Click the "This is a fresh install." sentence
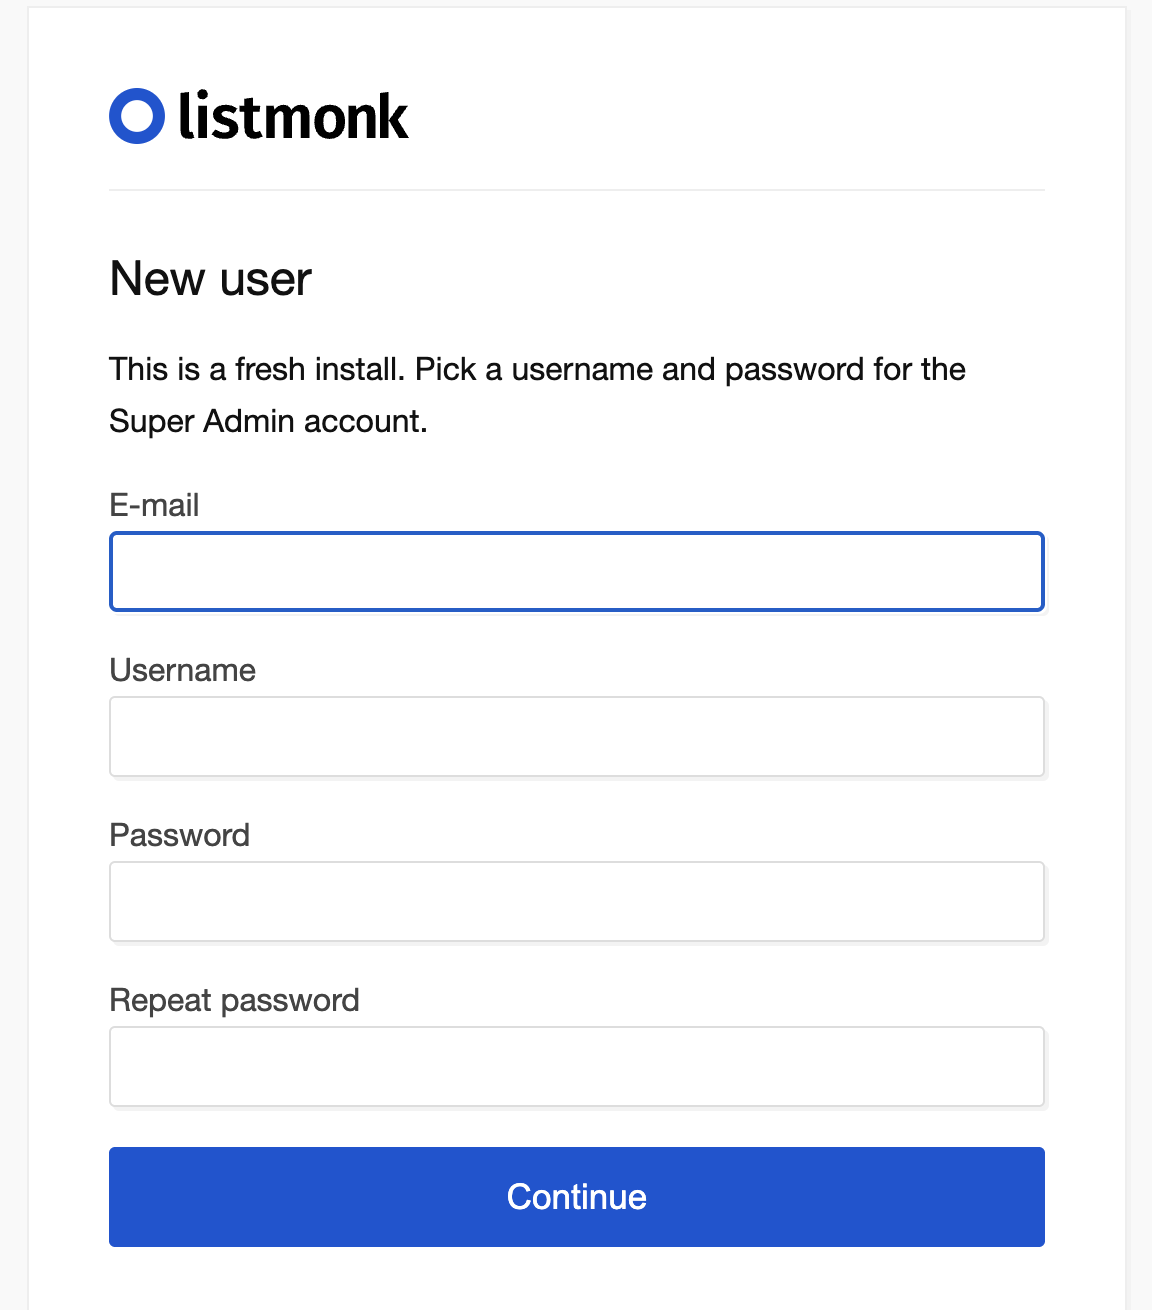The height and width of the screenshot is (1310, 1152). (x=256, y=369)
